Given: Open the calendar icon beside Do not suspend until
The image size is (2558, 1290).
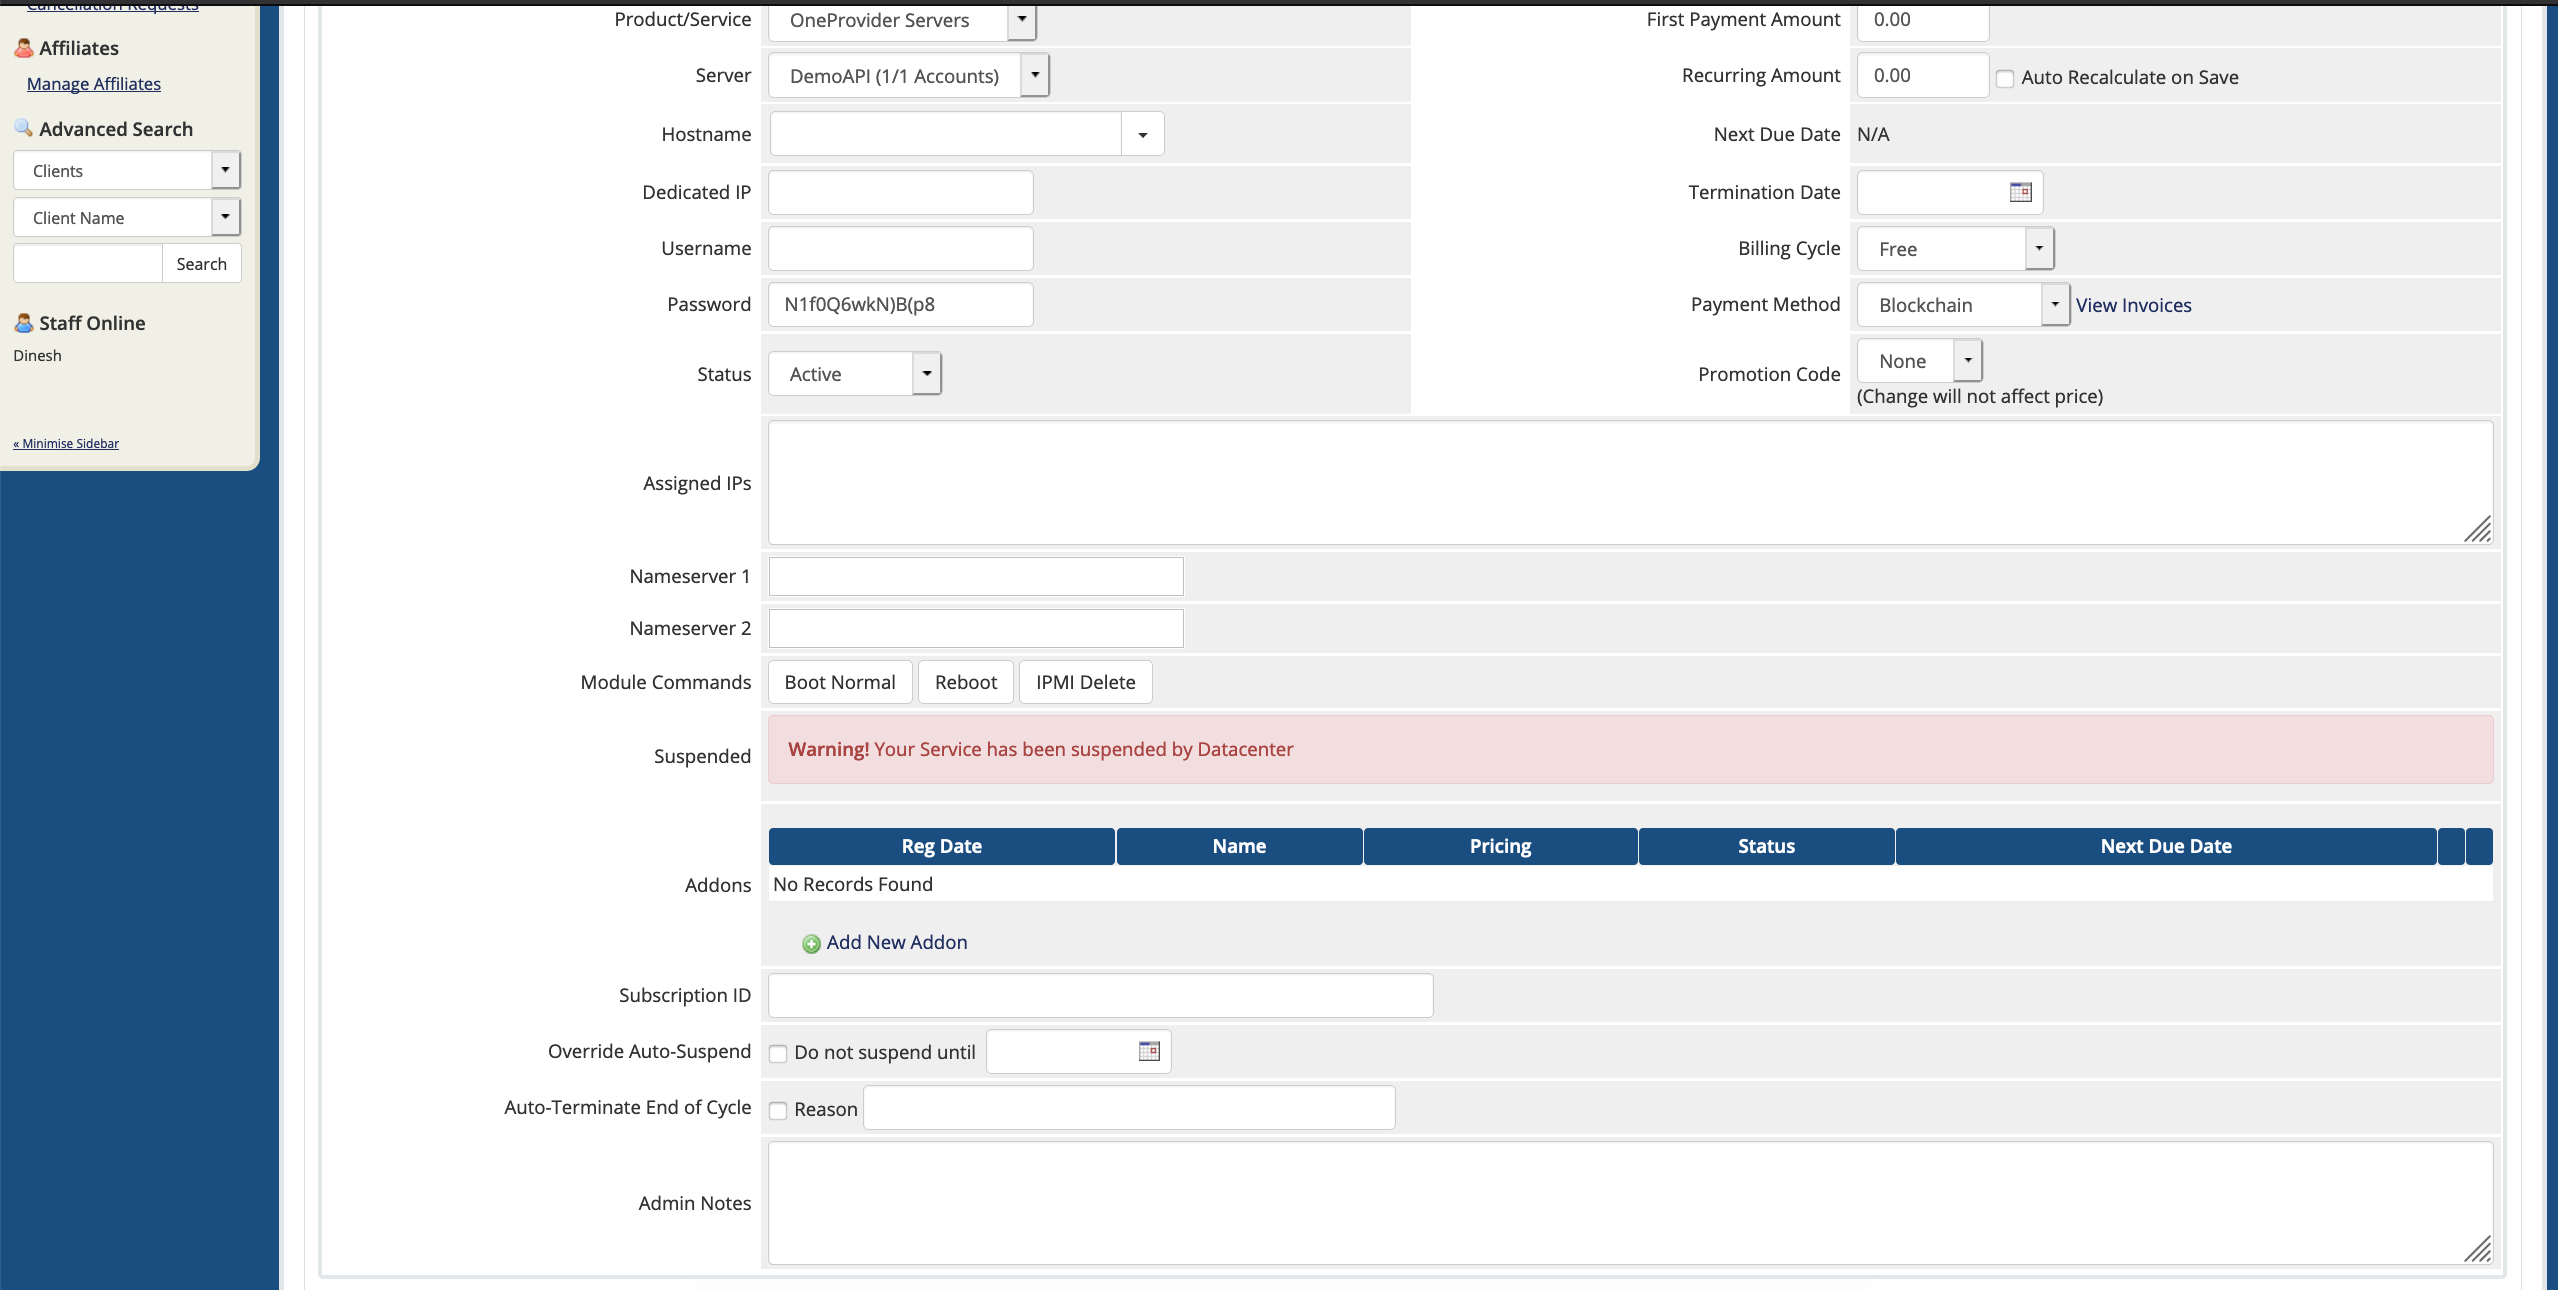Looking at the screenshot, I should coord(1148,1051).
